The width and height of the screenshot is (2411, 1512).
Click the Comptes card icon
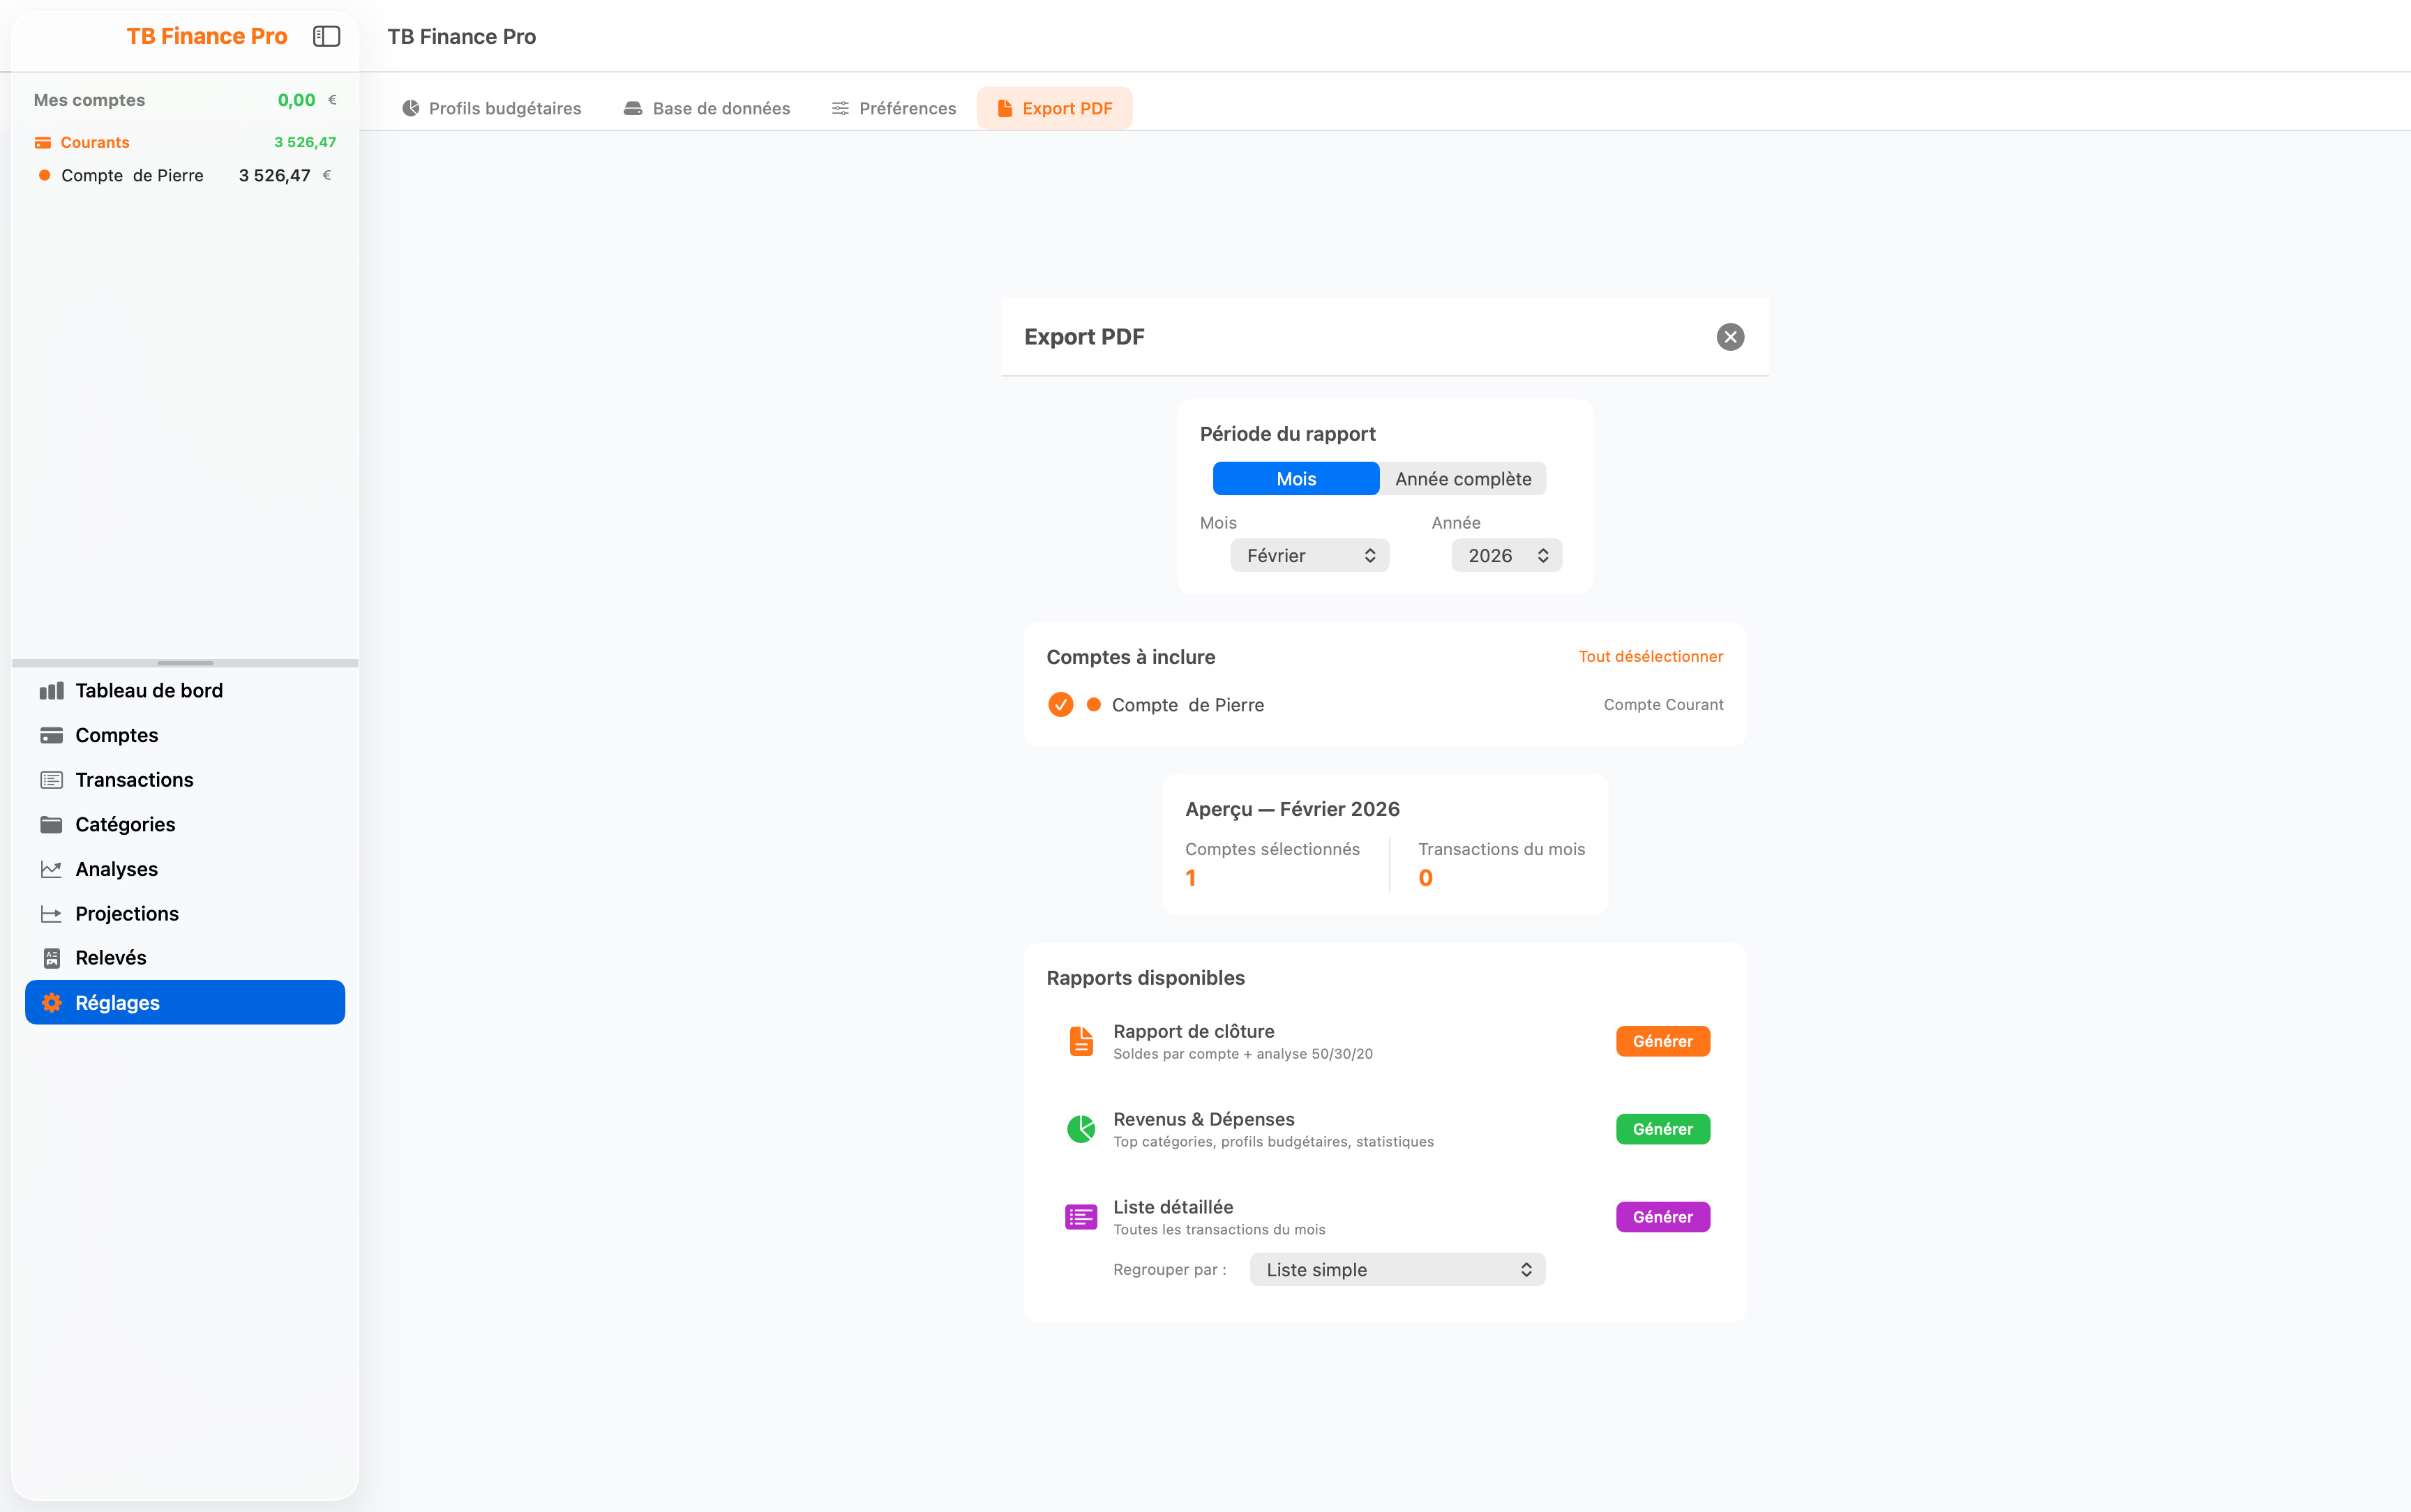click(51, 735)
